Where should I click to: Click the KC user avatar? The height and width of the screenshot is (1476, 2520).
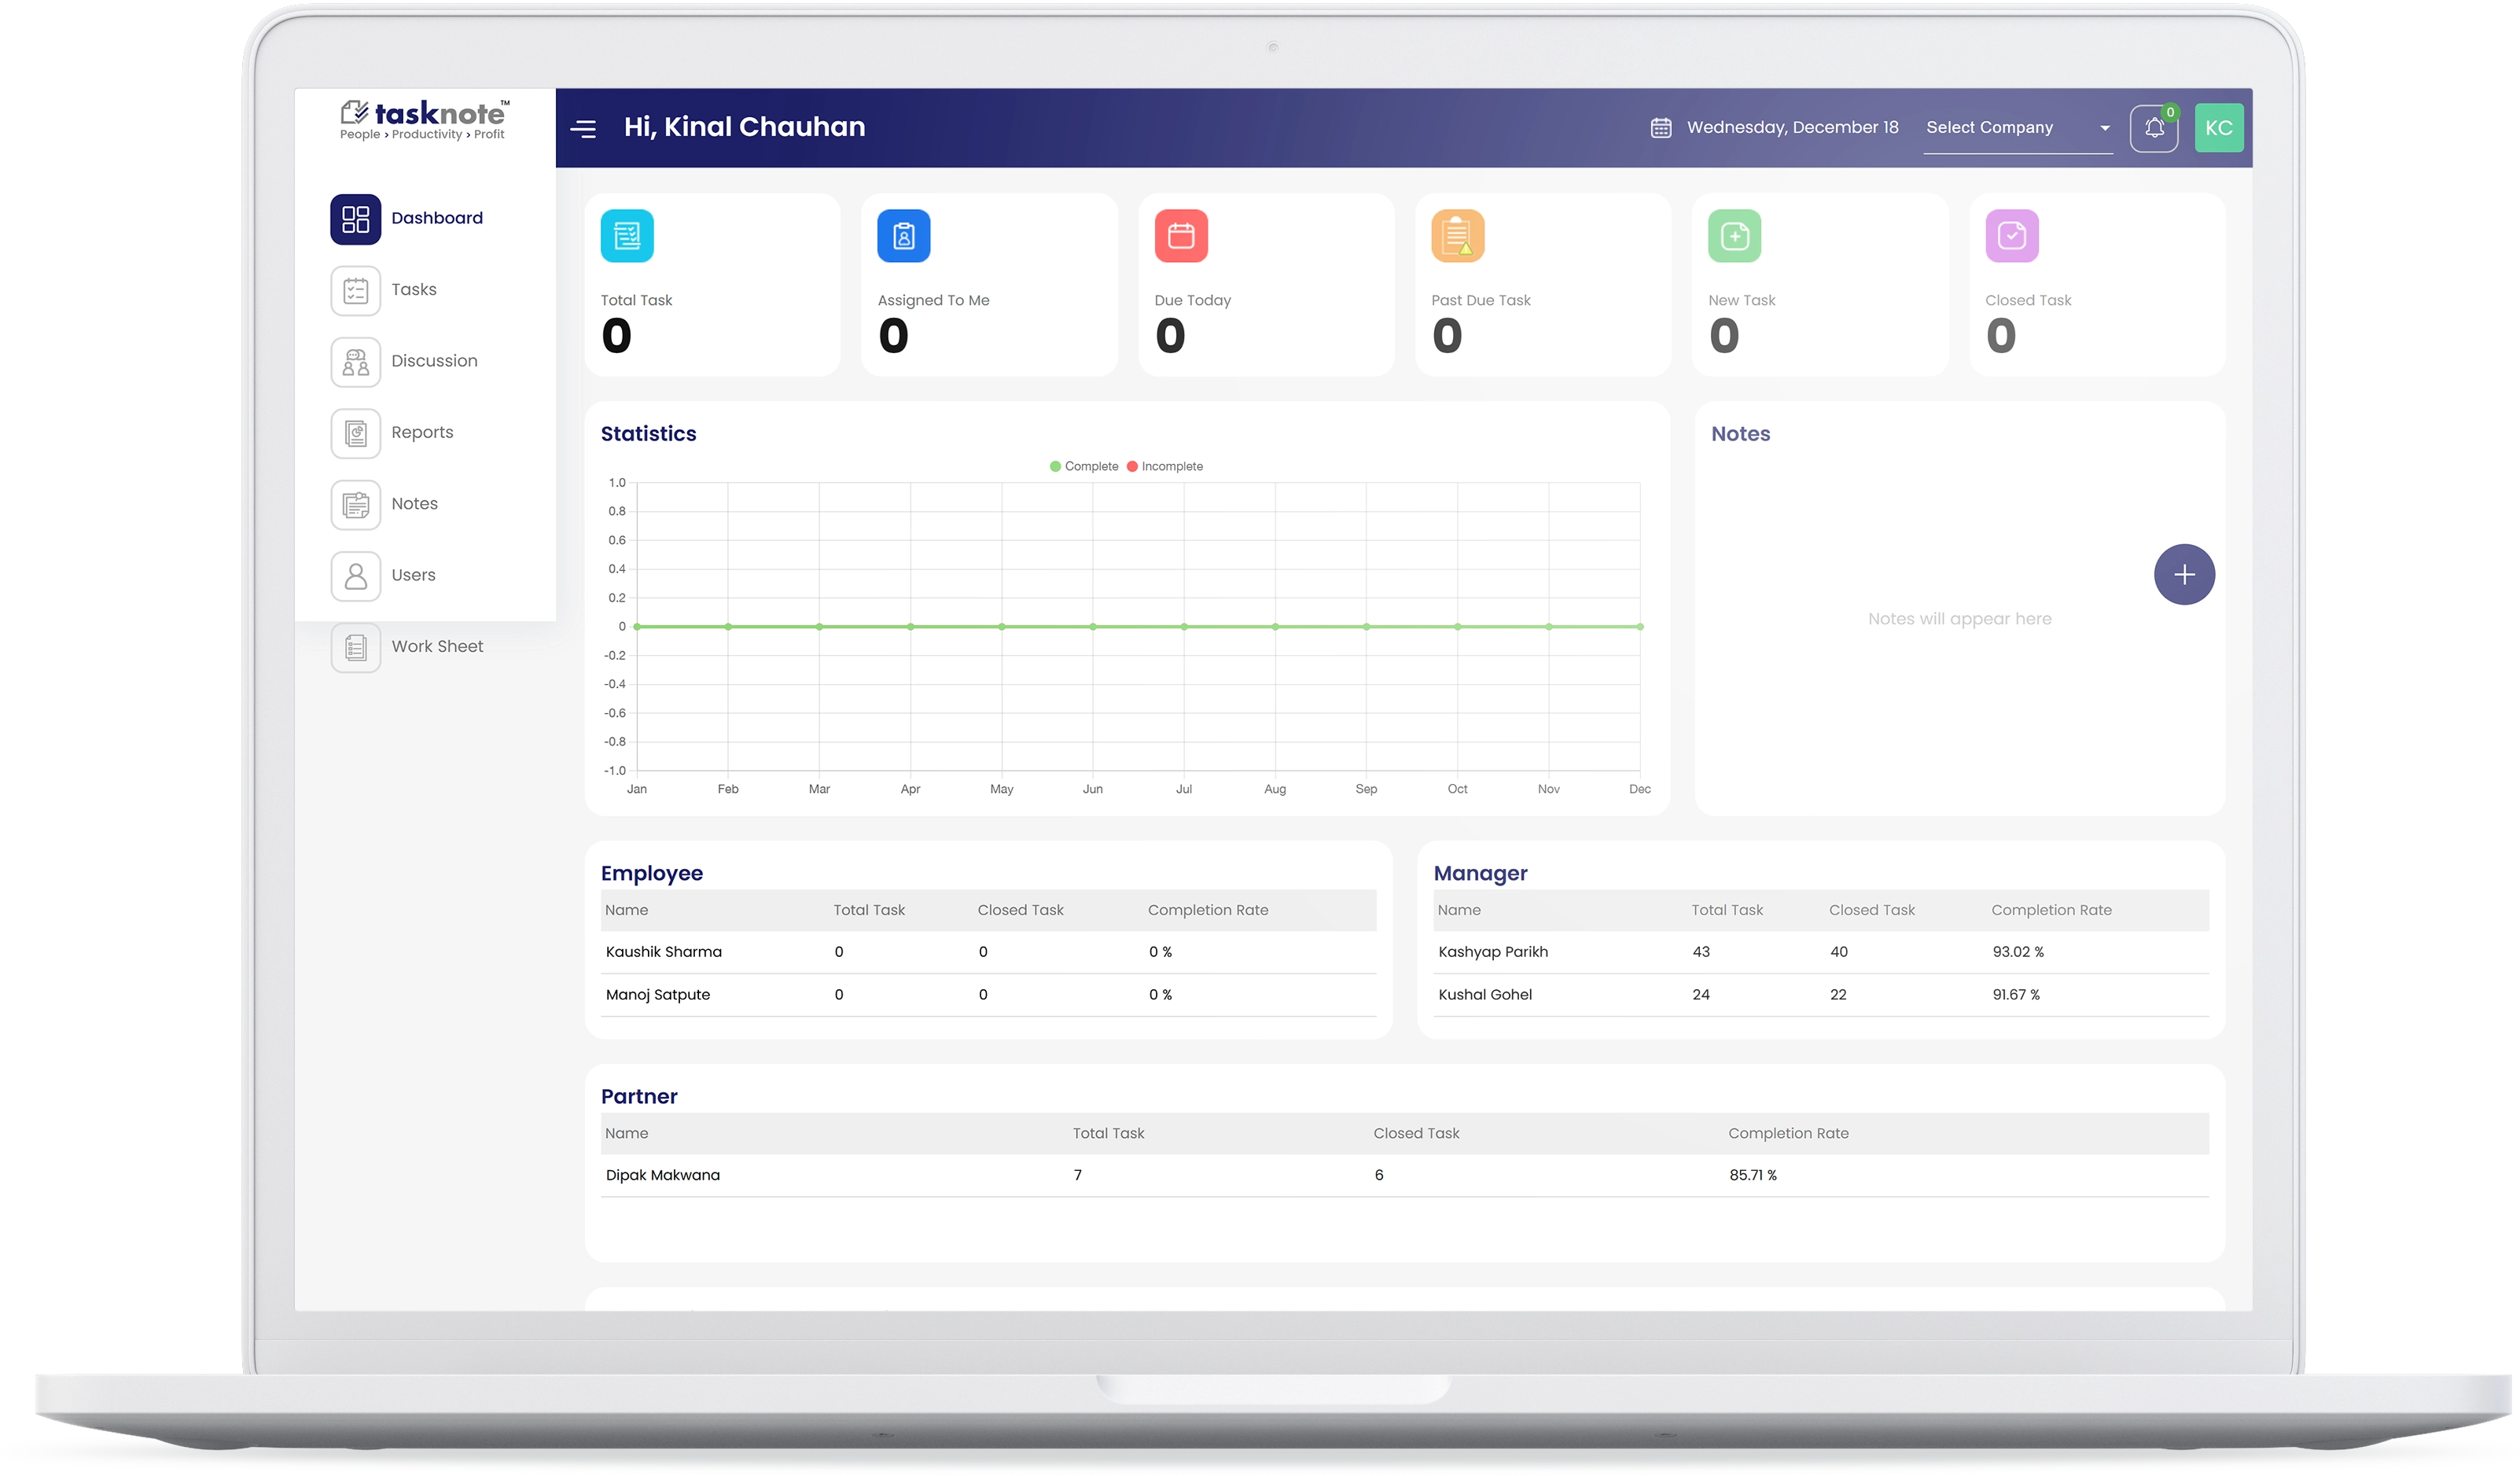pyautogui.click(x=2218, y=128)
